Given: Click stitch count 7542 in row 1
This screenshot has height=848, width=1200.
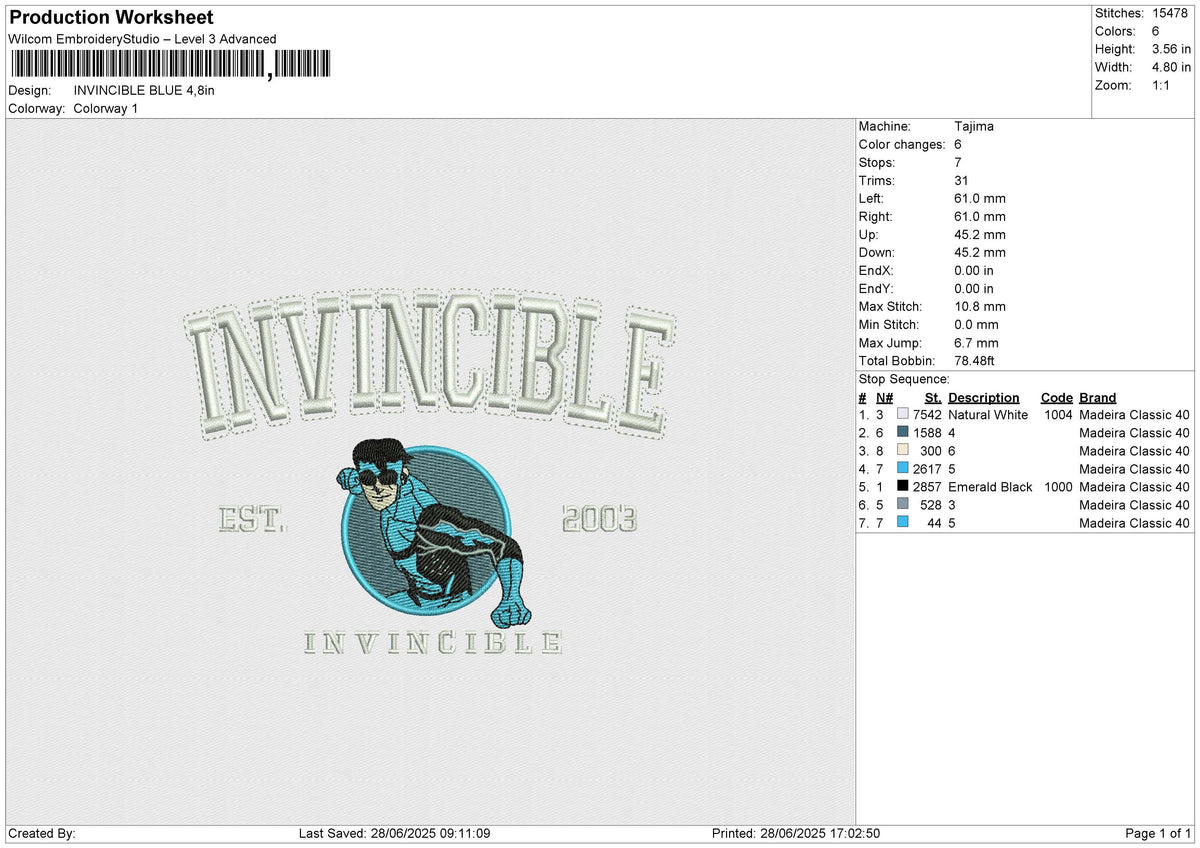Looking at the screenshot, I should (x=927, y=415).
